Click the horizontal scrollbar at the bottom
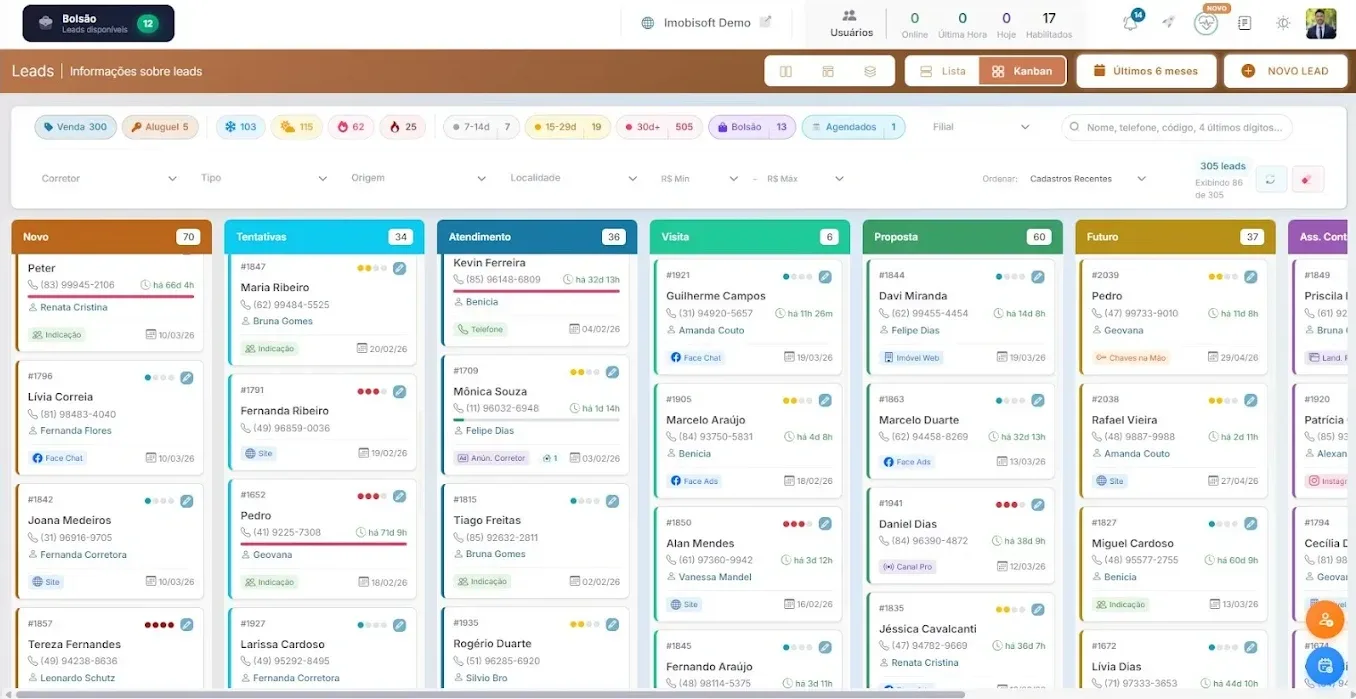1356x699 pixels. (x=488, y=693)
